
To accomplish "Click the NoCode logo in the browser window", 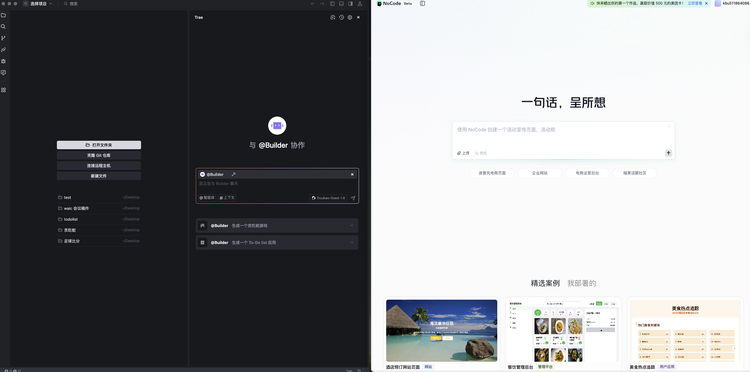I will click(389, 3).
